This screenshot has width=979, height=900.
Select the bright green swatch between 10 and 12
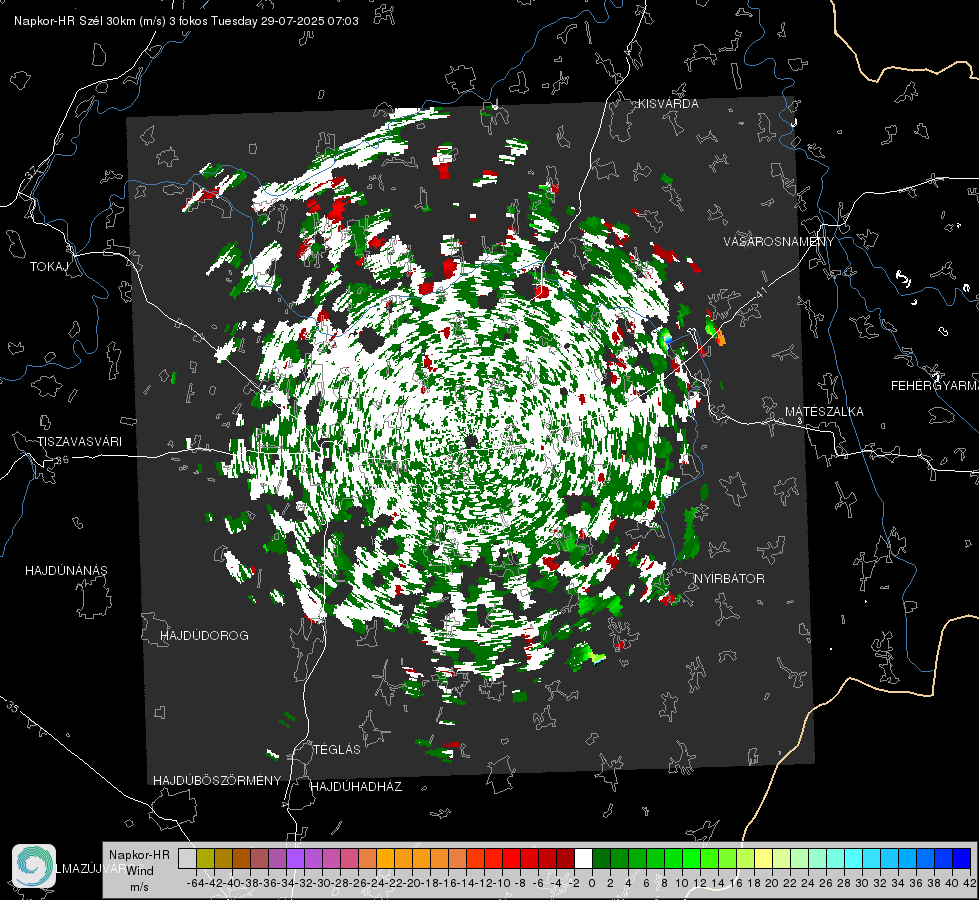point(691,858)
